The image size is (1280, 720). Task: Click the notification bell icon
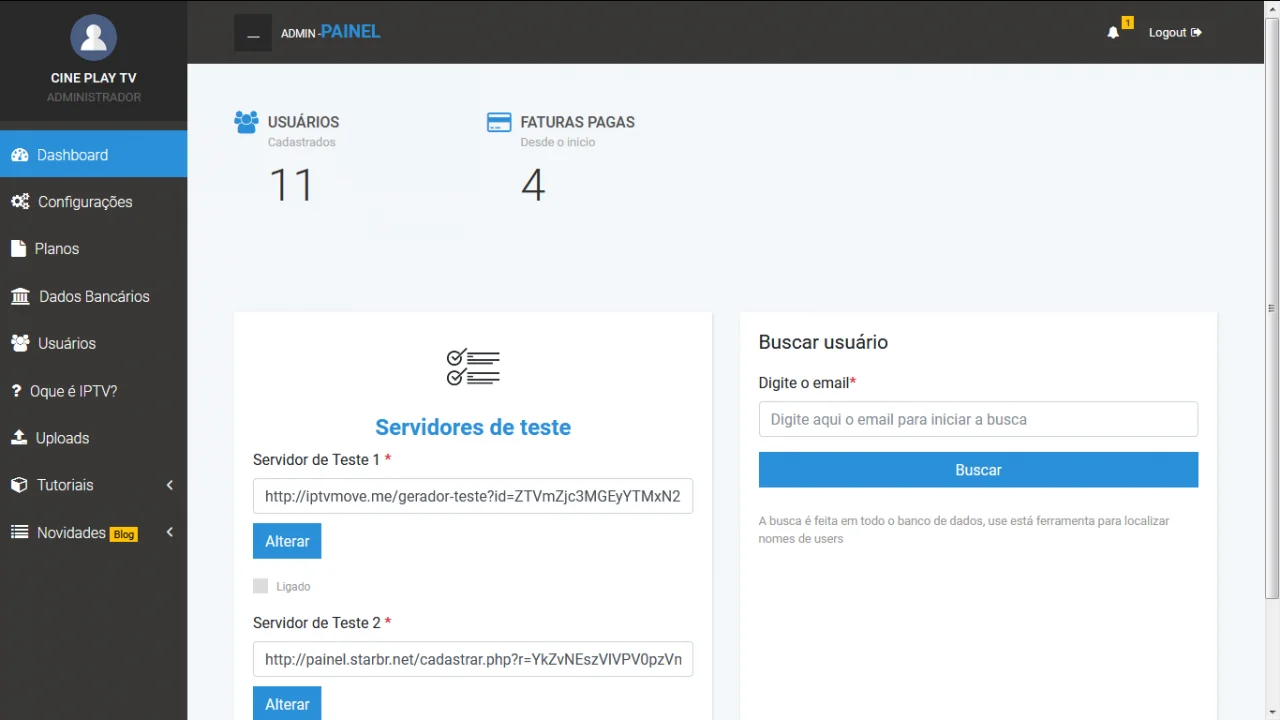point(1113,33)
